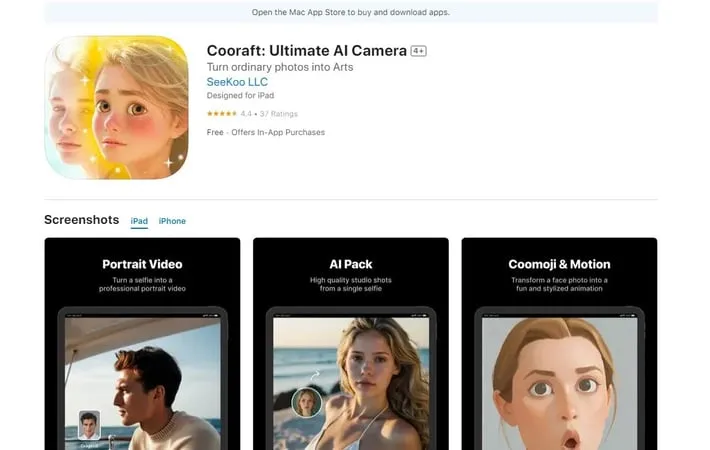The image size is (710, 450).
Task: Click the Cooraft app icon
Action: click(116, 107)
